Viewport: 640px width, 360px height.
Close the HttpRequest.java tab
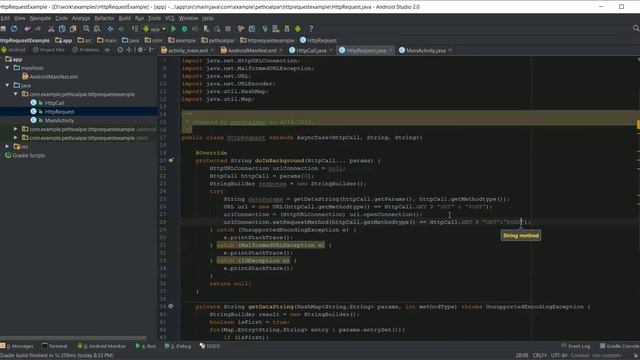coord(390,50)
